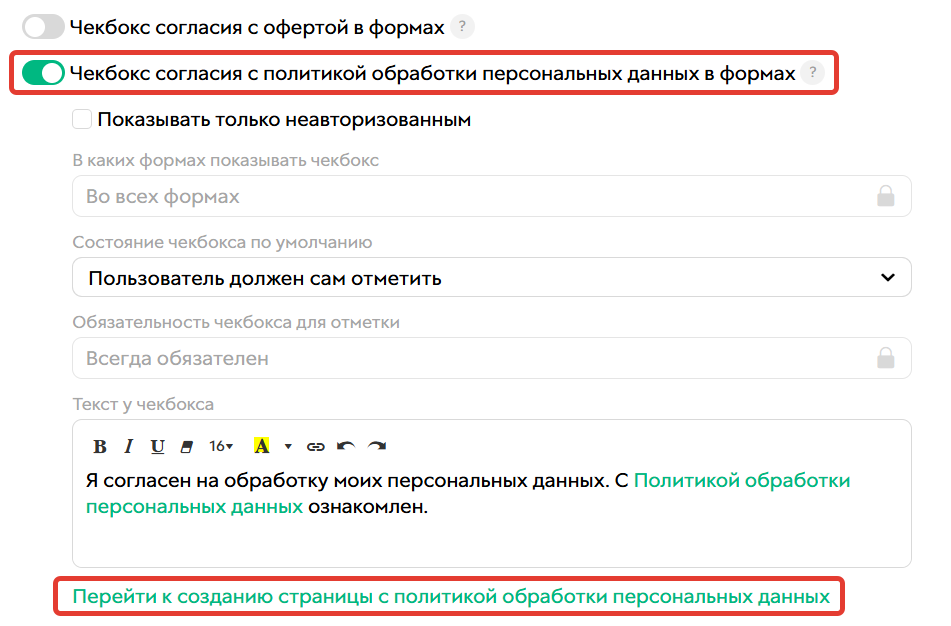Screen dimensions: 951x626
Task: Insert a link with the chain icon
Action: pos(315,447)
